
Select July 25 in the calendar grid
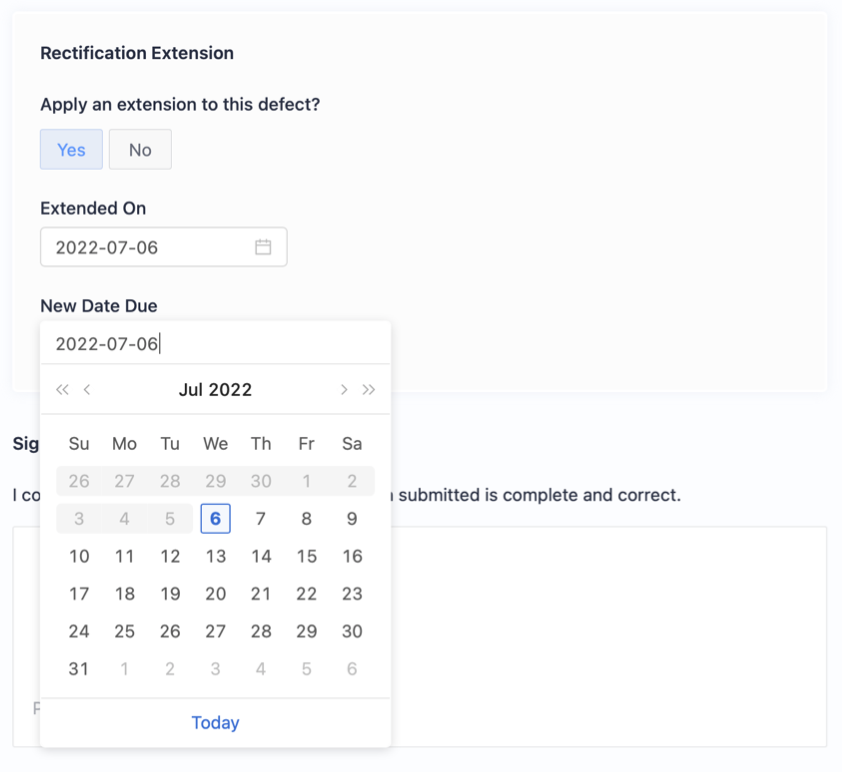(x=124, y=632)
